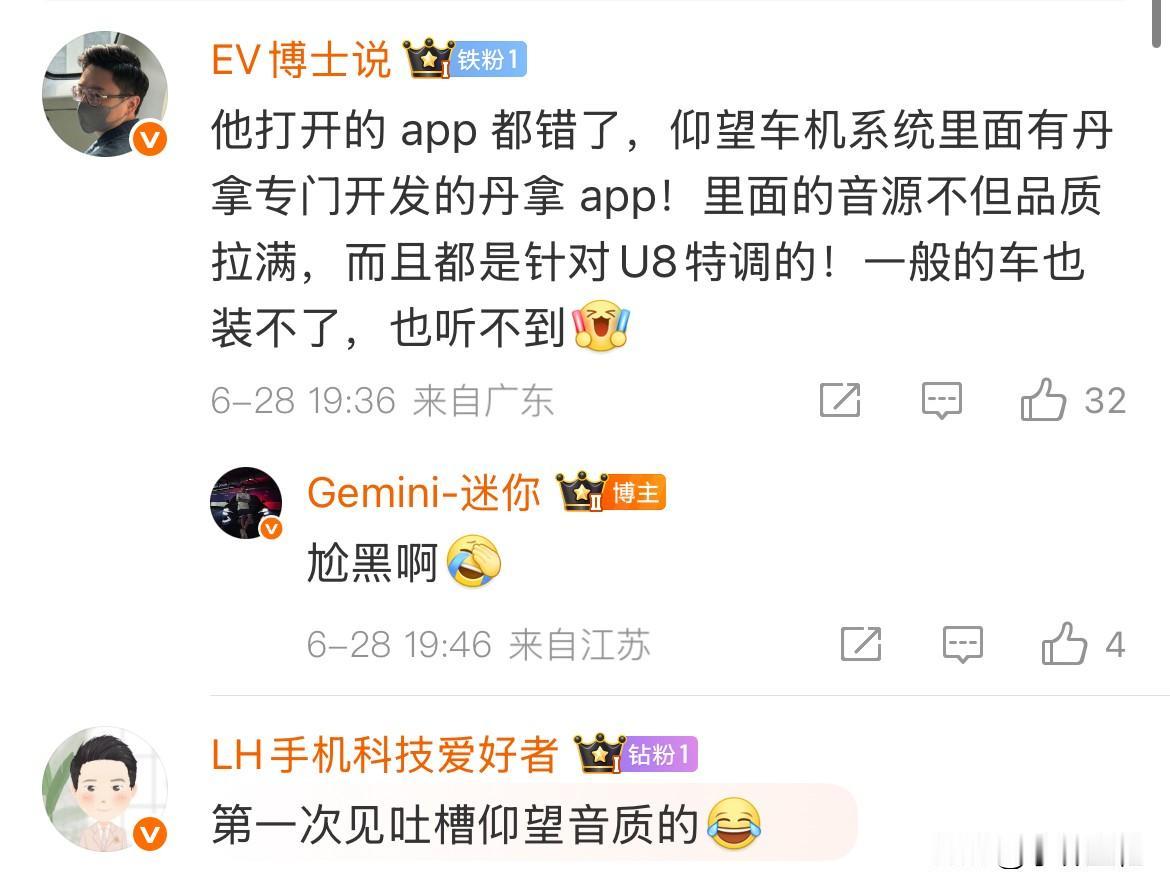
Task: Open reply bubble on Gemini-迷你's comment
Action: coord(963,644)
